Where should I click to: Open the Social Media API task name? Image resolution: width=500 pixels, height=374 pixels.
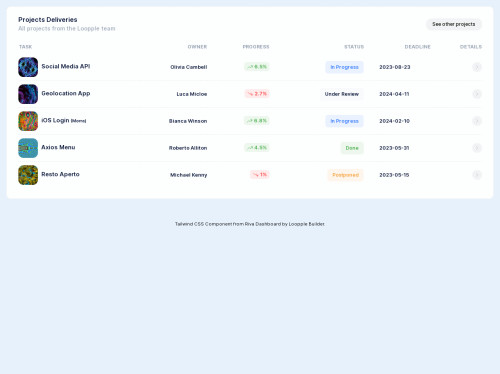(66, 66)
